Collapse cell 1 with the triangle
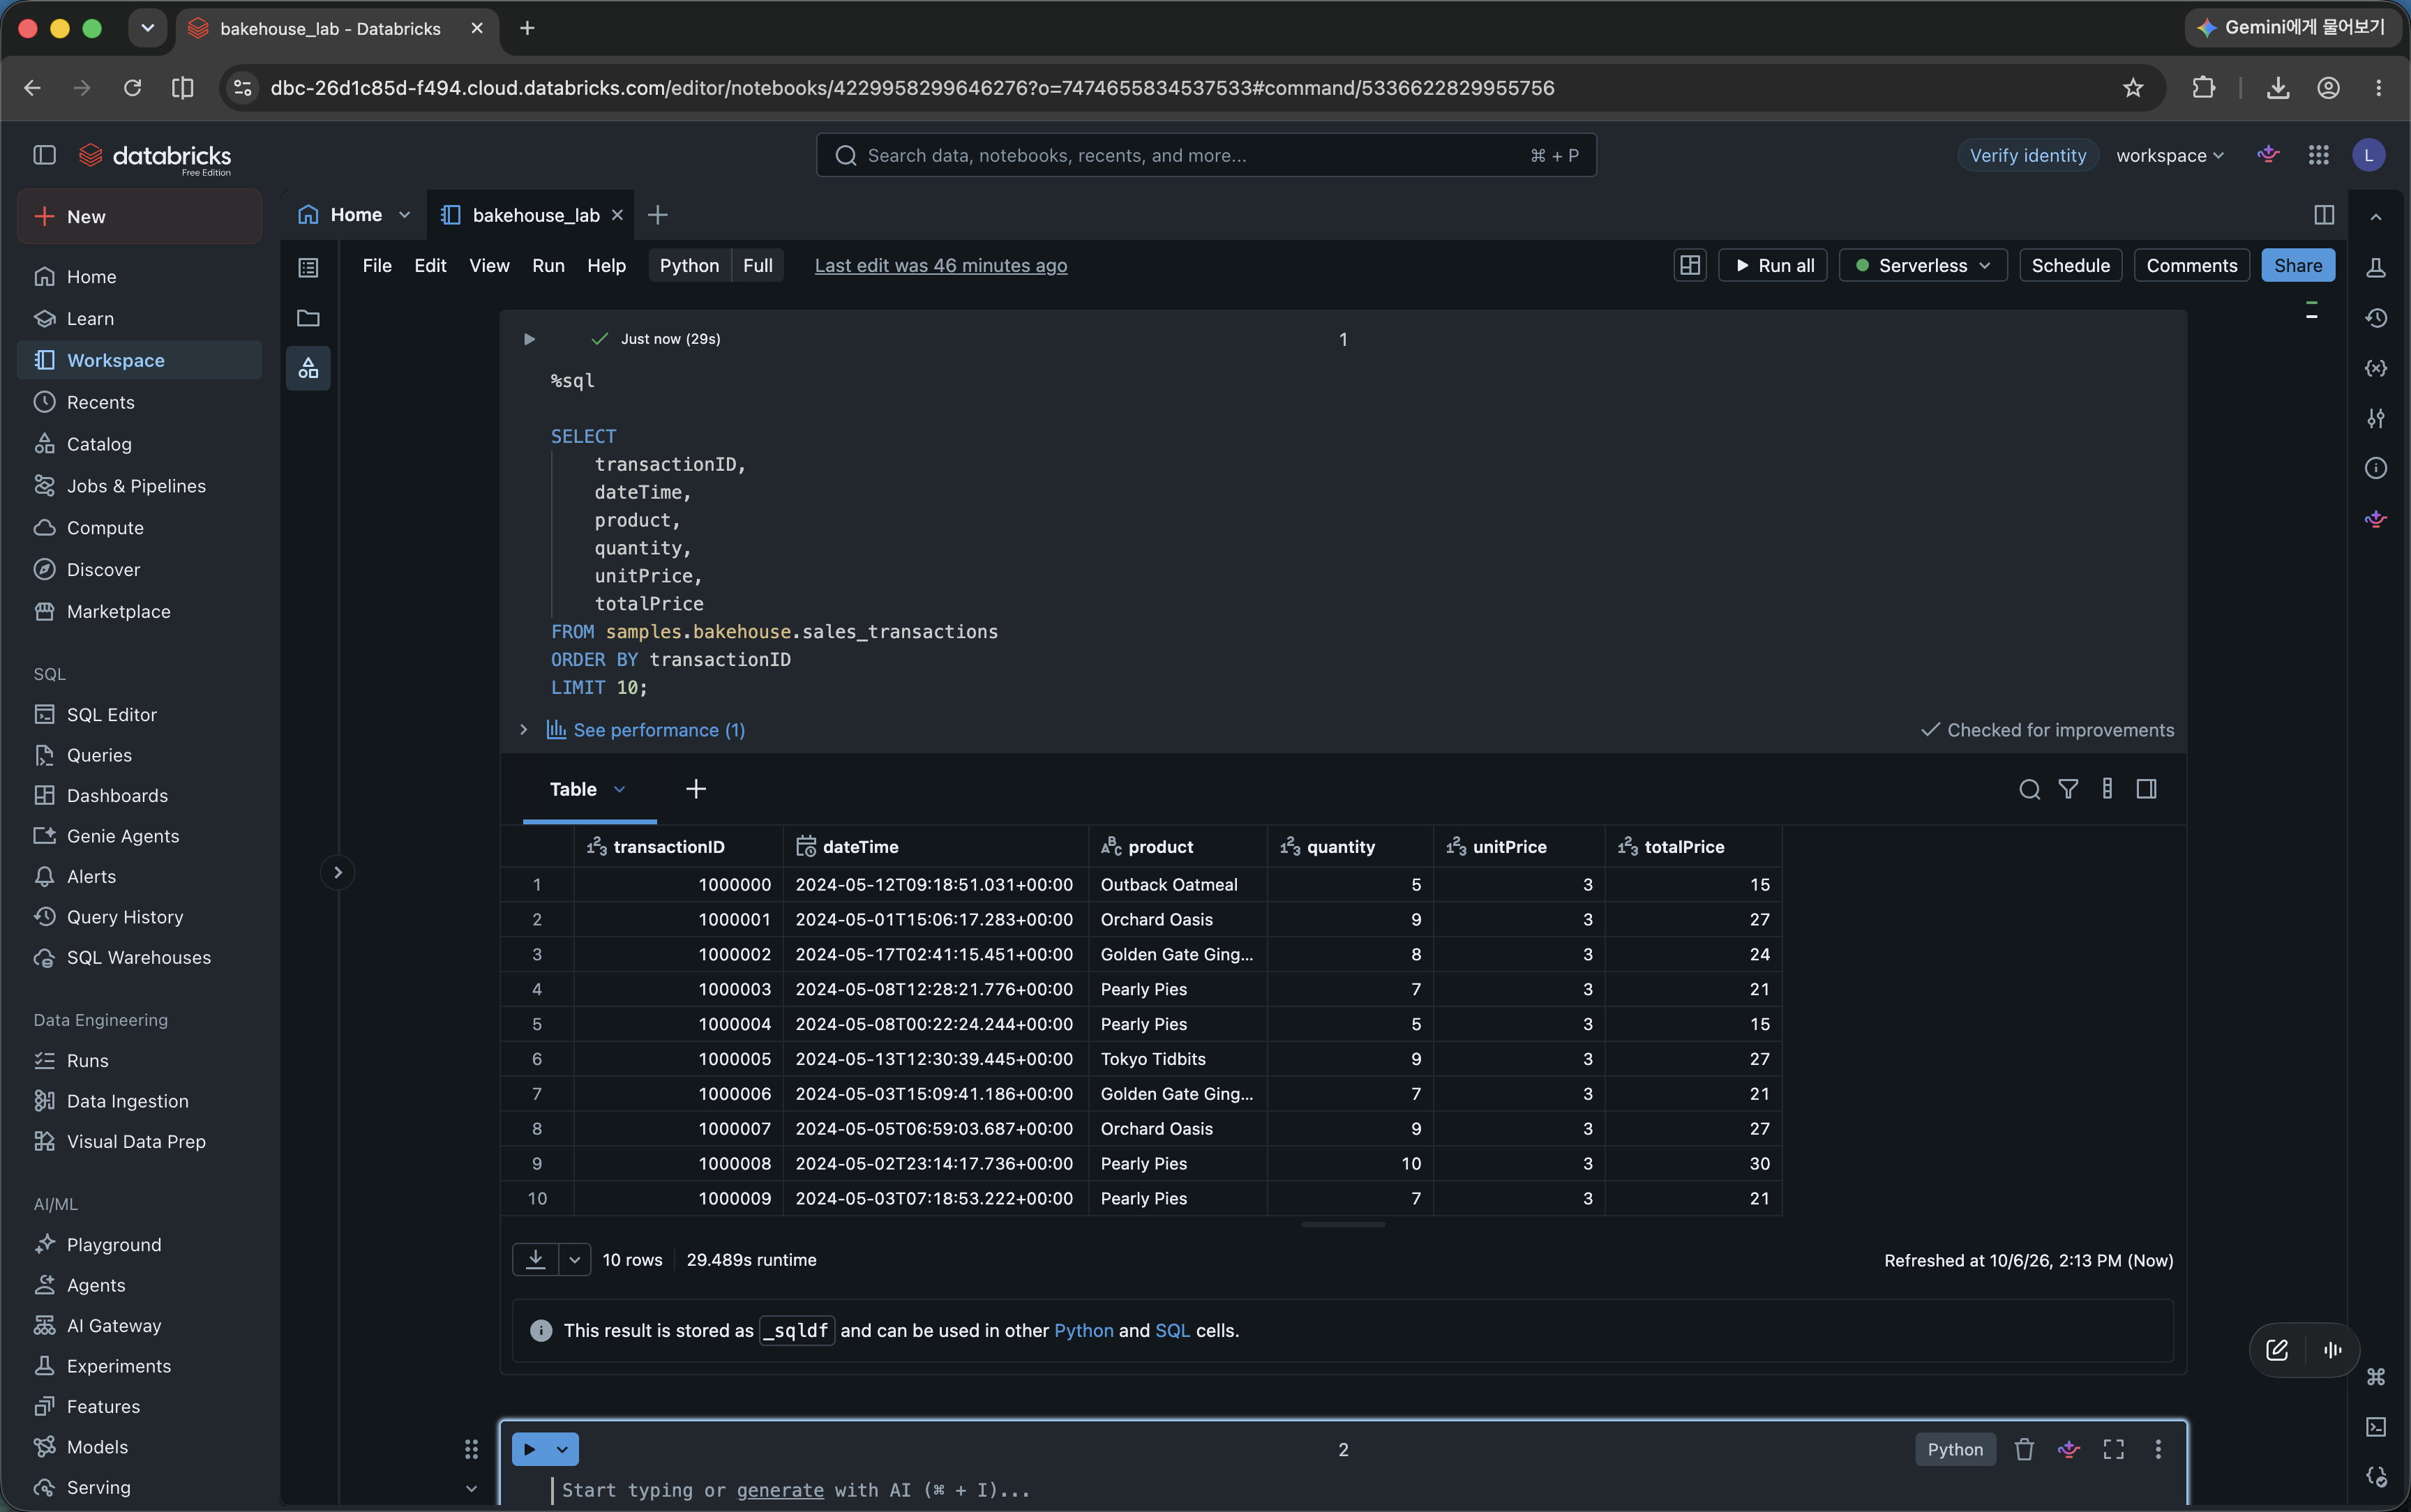2411x1512 pixels. pyautogui.click(x=529, y=339)
